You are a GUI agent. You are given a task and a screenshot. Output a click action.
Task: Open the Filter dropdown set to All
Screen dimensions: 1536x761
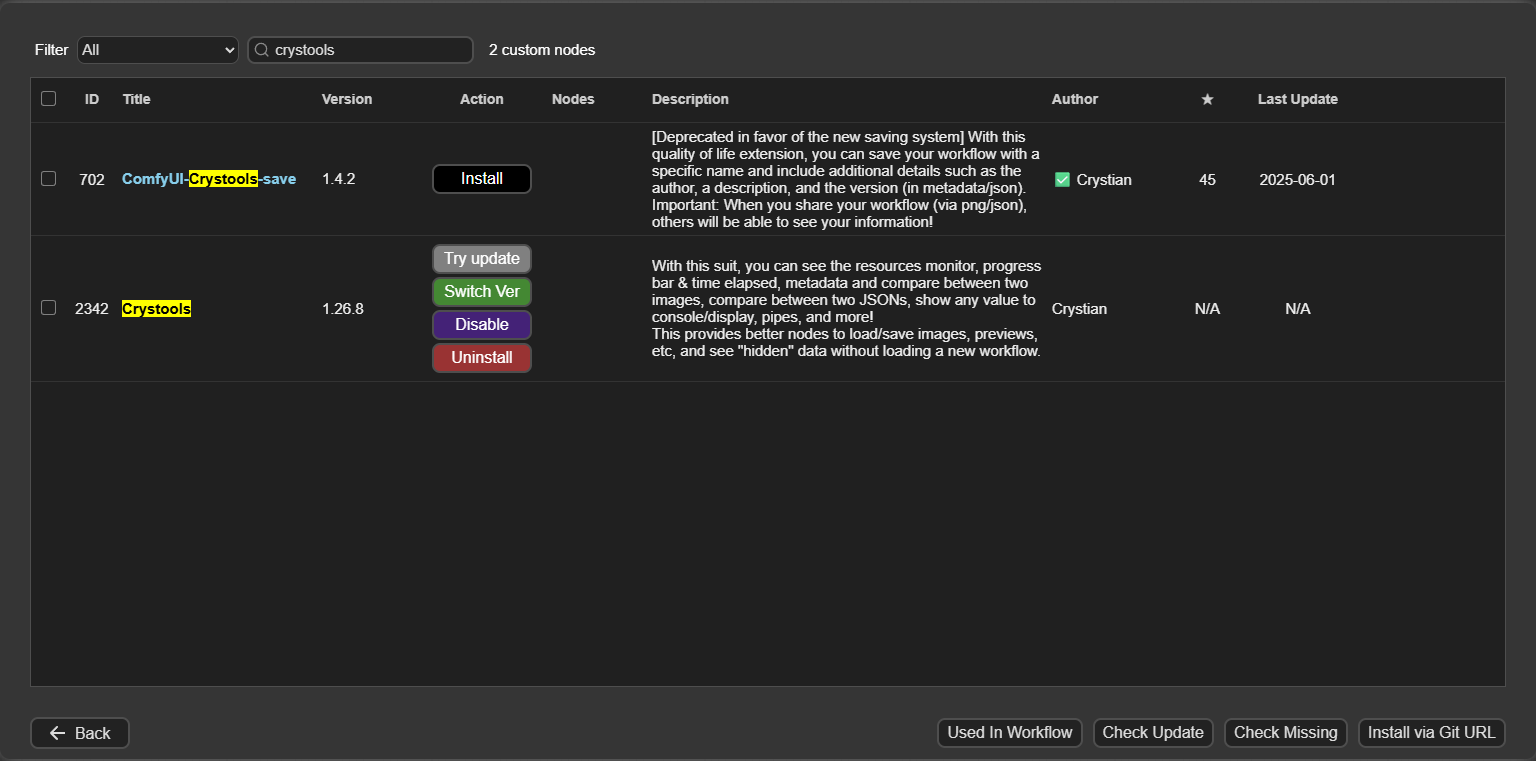pos(158,50)
